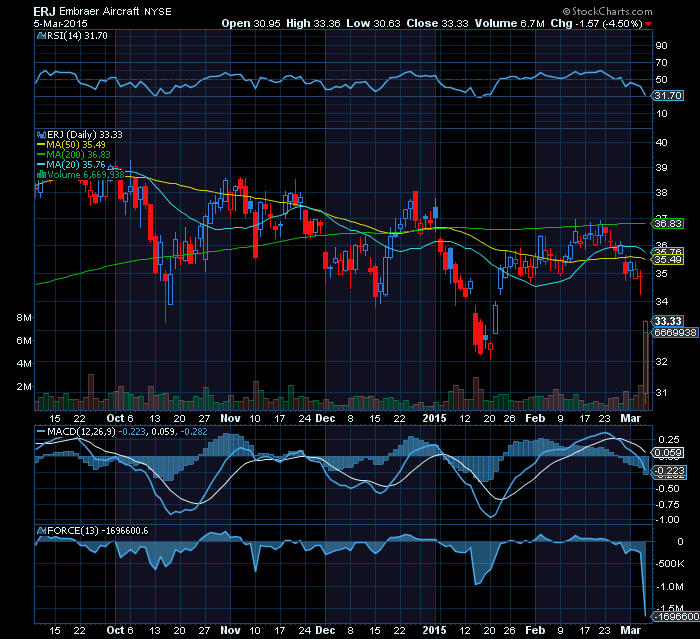This screenshot has width=700, height=639.
Task: Click the 6669938 volume axis tag
Action: point(675,333)
